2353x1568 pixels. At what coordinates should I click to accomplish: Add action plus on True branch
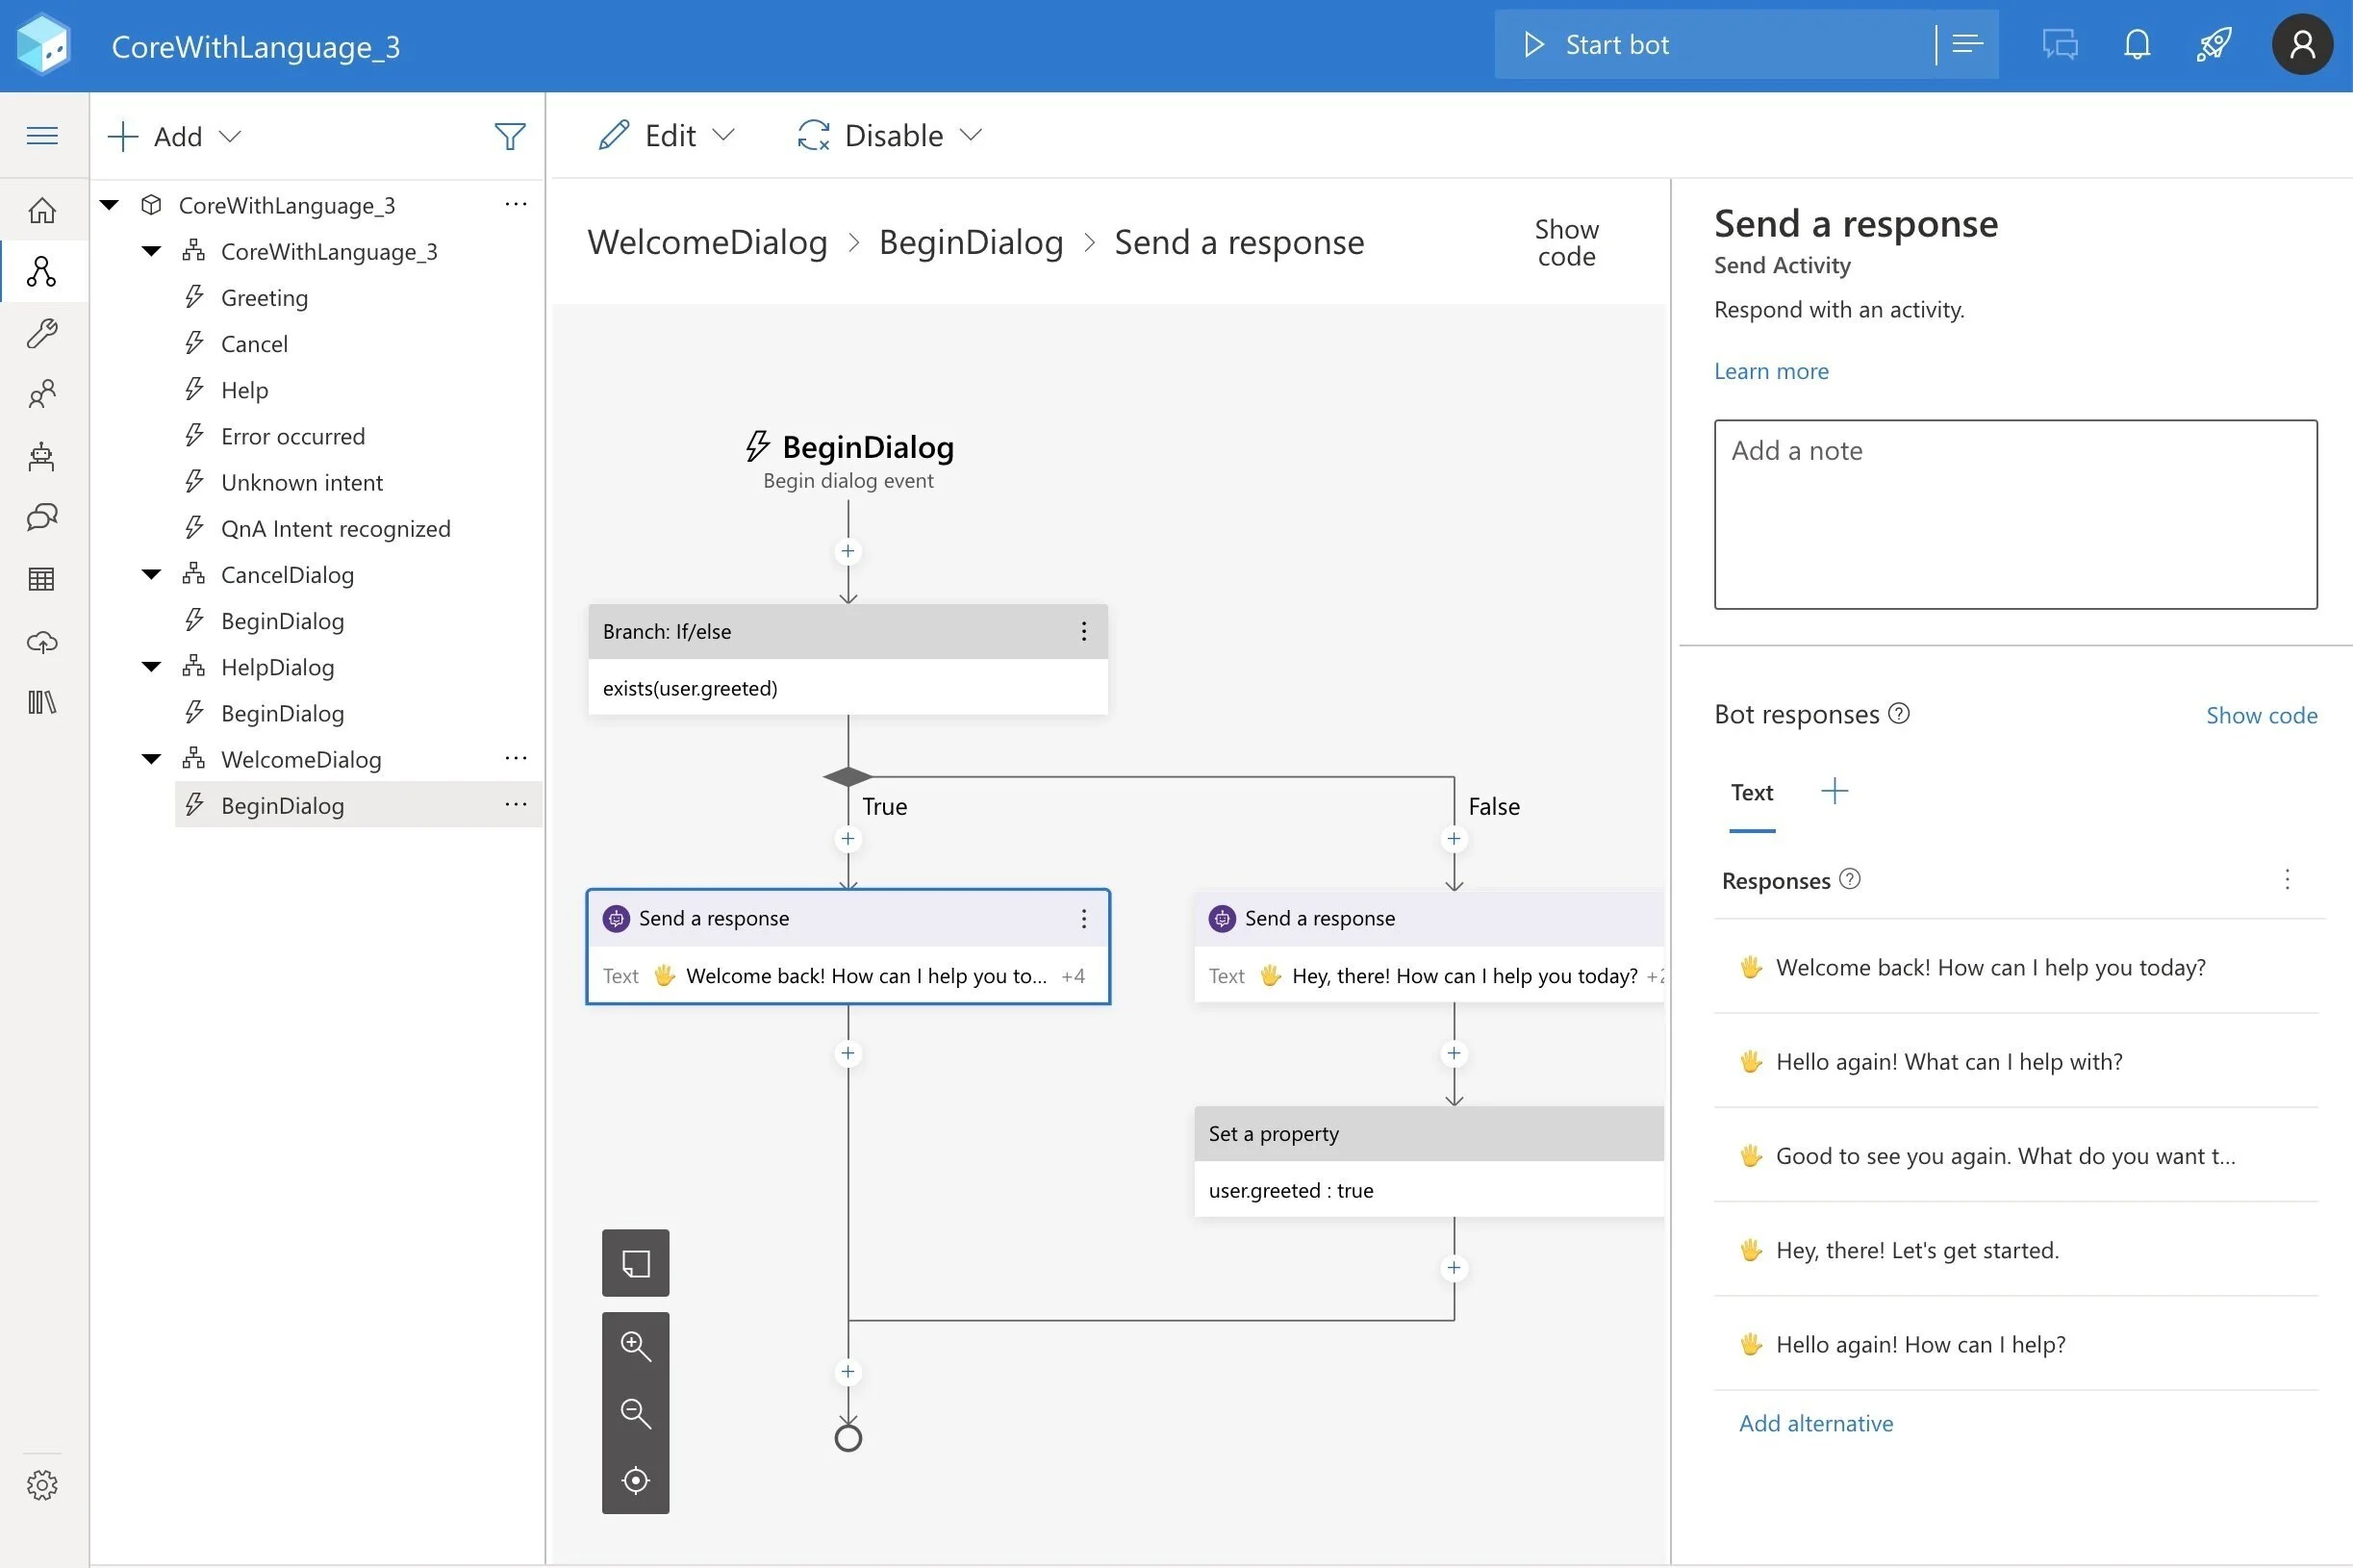click(848, 839)
